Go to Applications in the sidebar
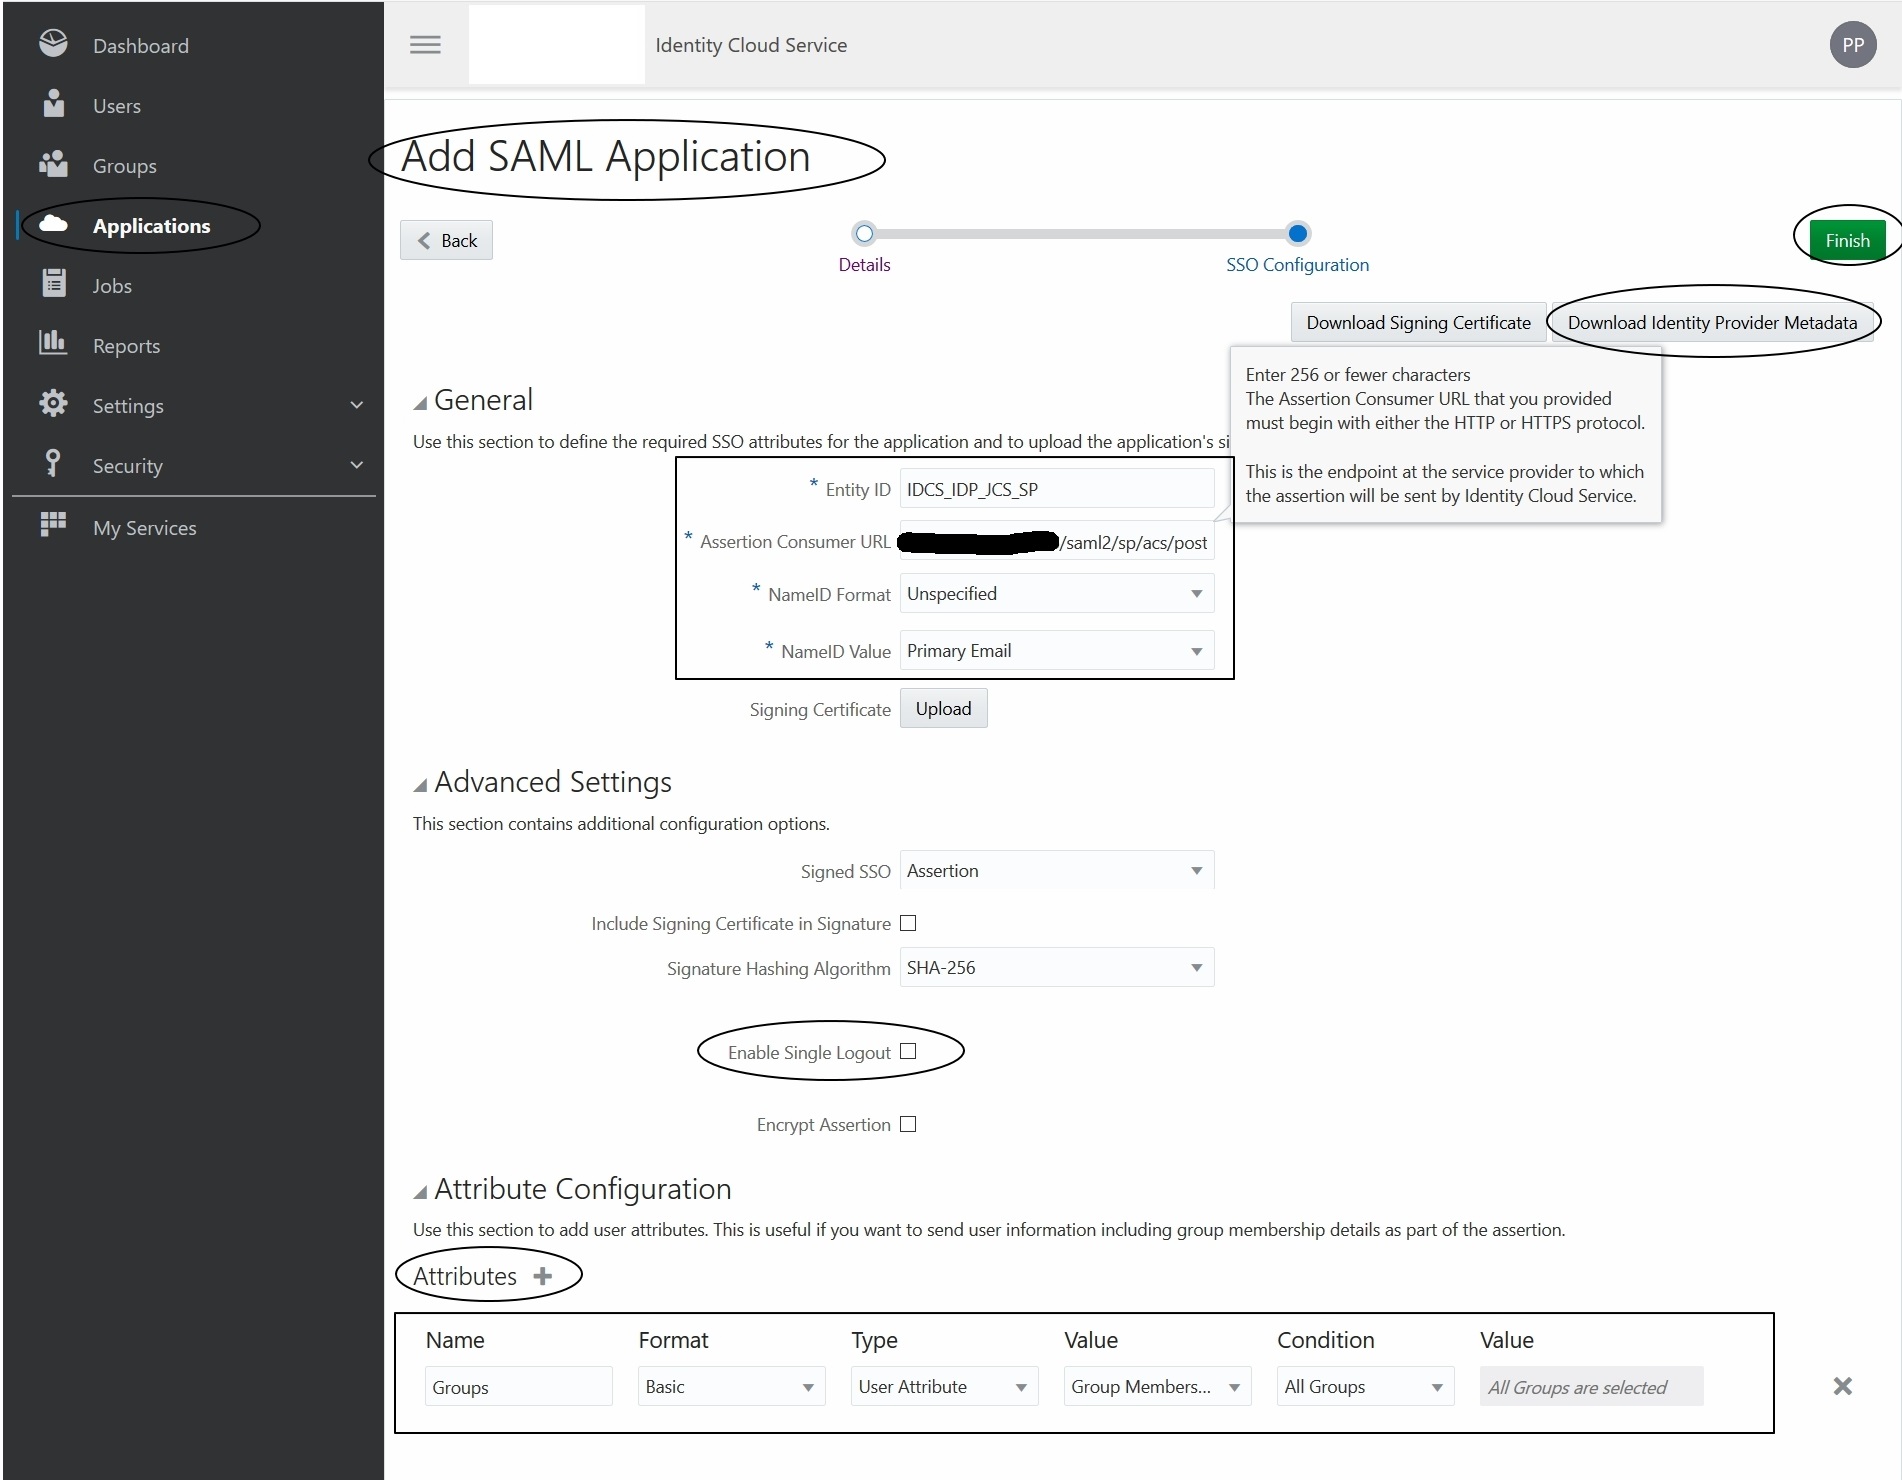The width and height of the screenshot is (1902, 1480). (152, 226)
